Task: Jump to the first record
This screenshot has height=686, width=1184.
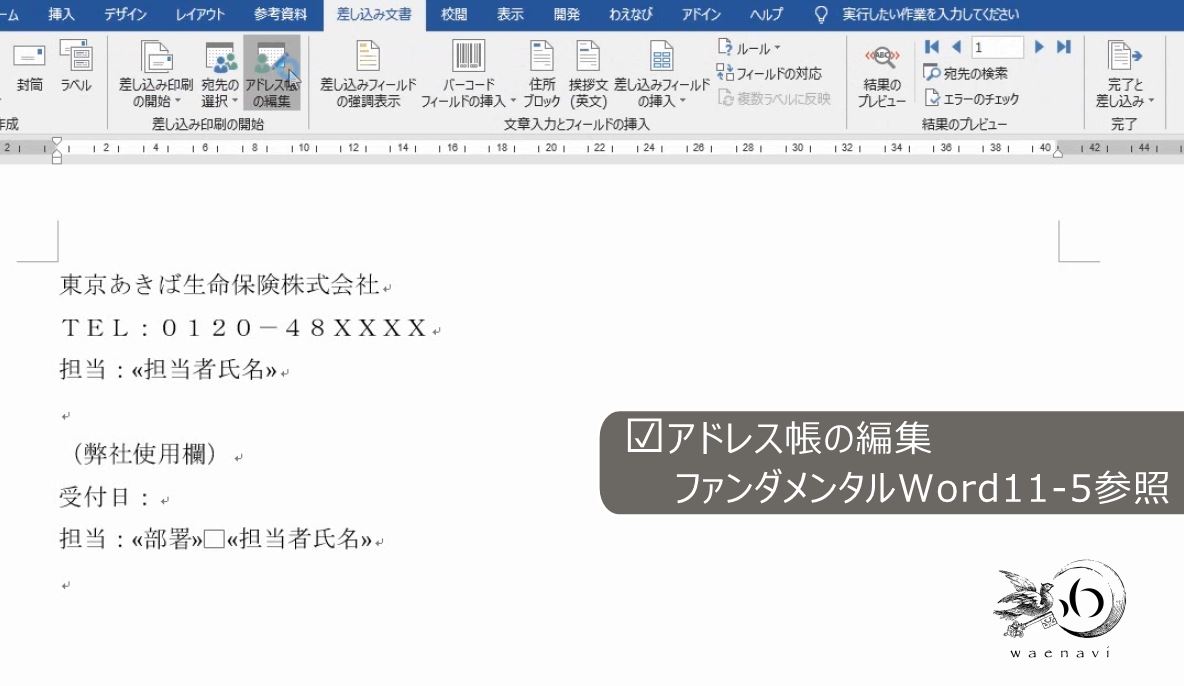Action: (x=930, y=46)
